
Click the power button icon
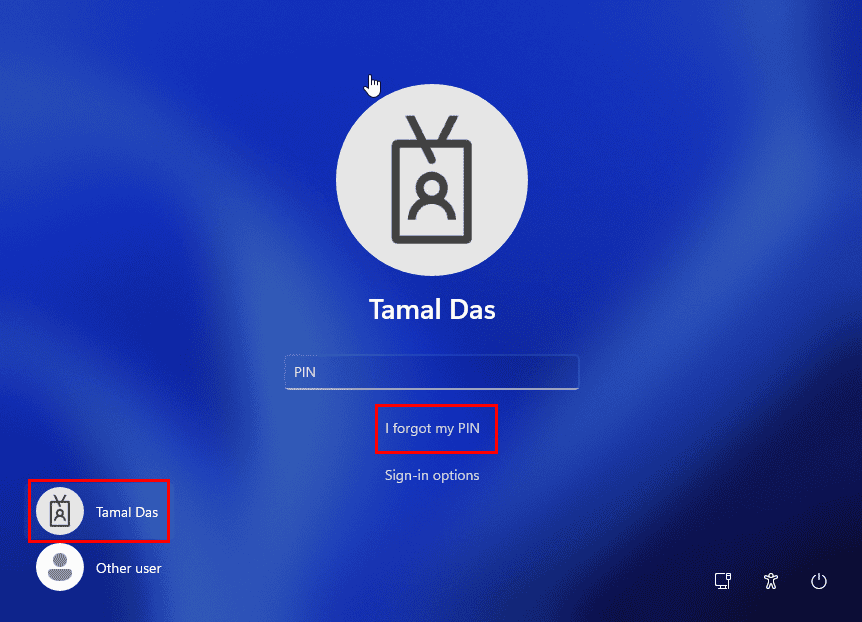[x=819, y=581]
